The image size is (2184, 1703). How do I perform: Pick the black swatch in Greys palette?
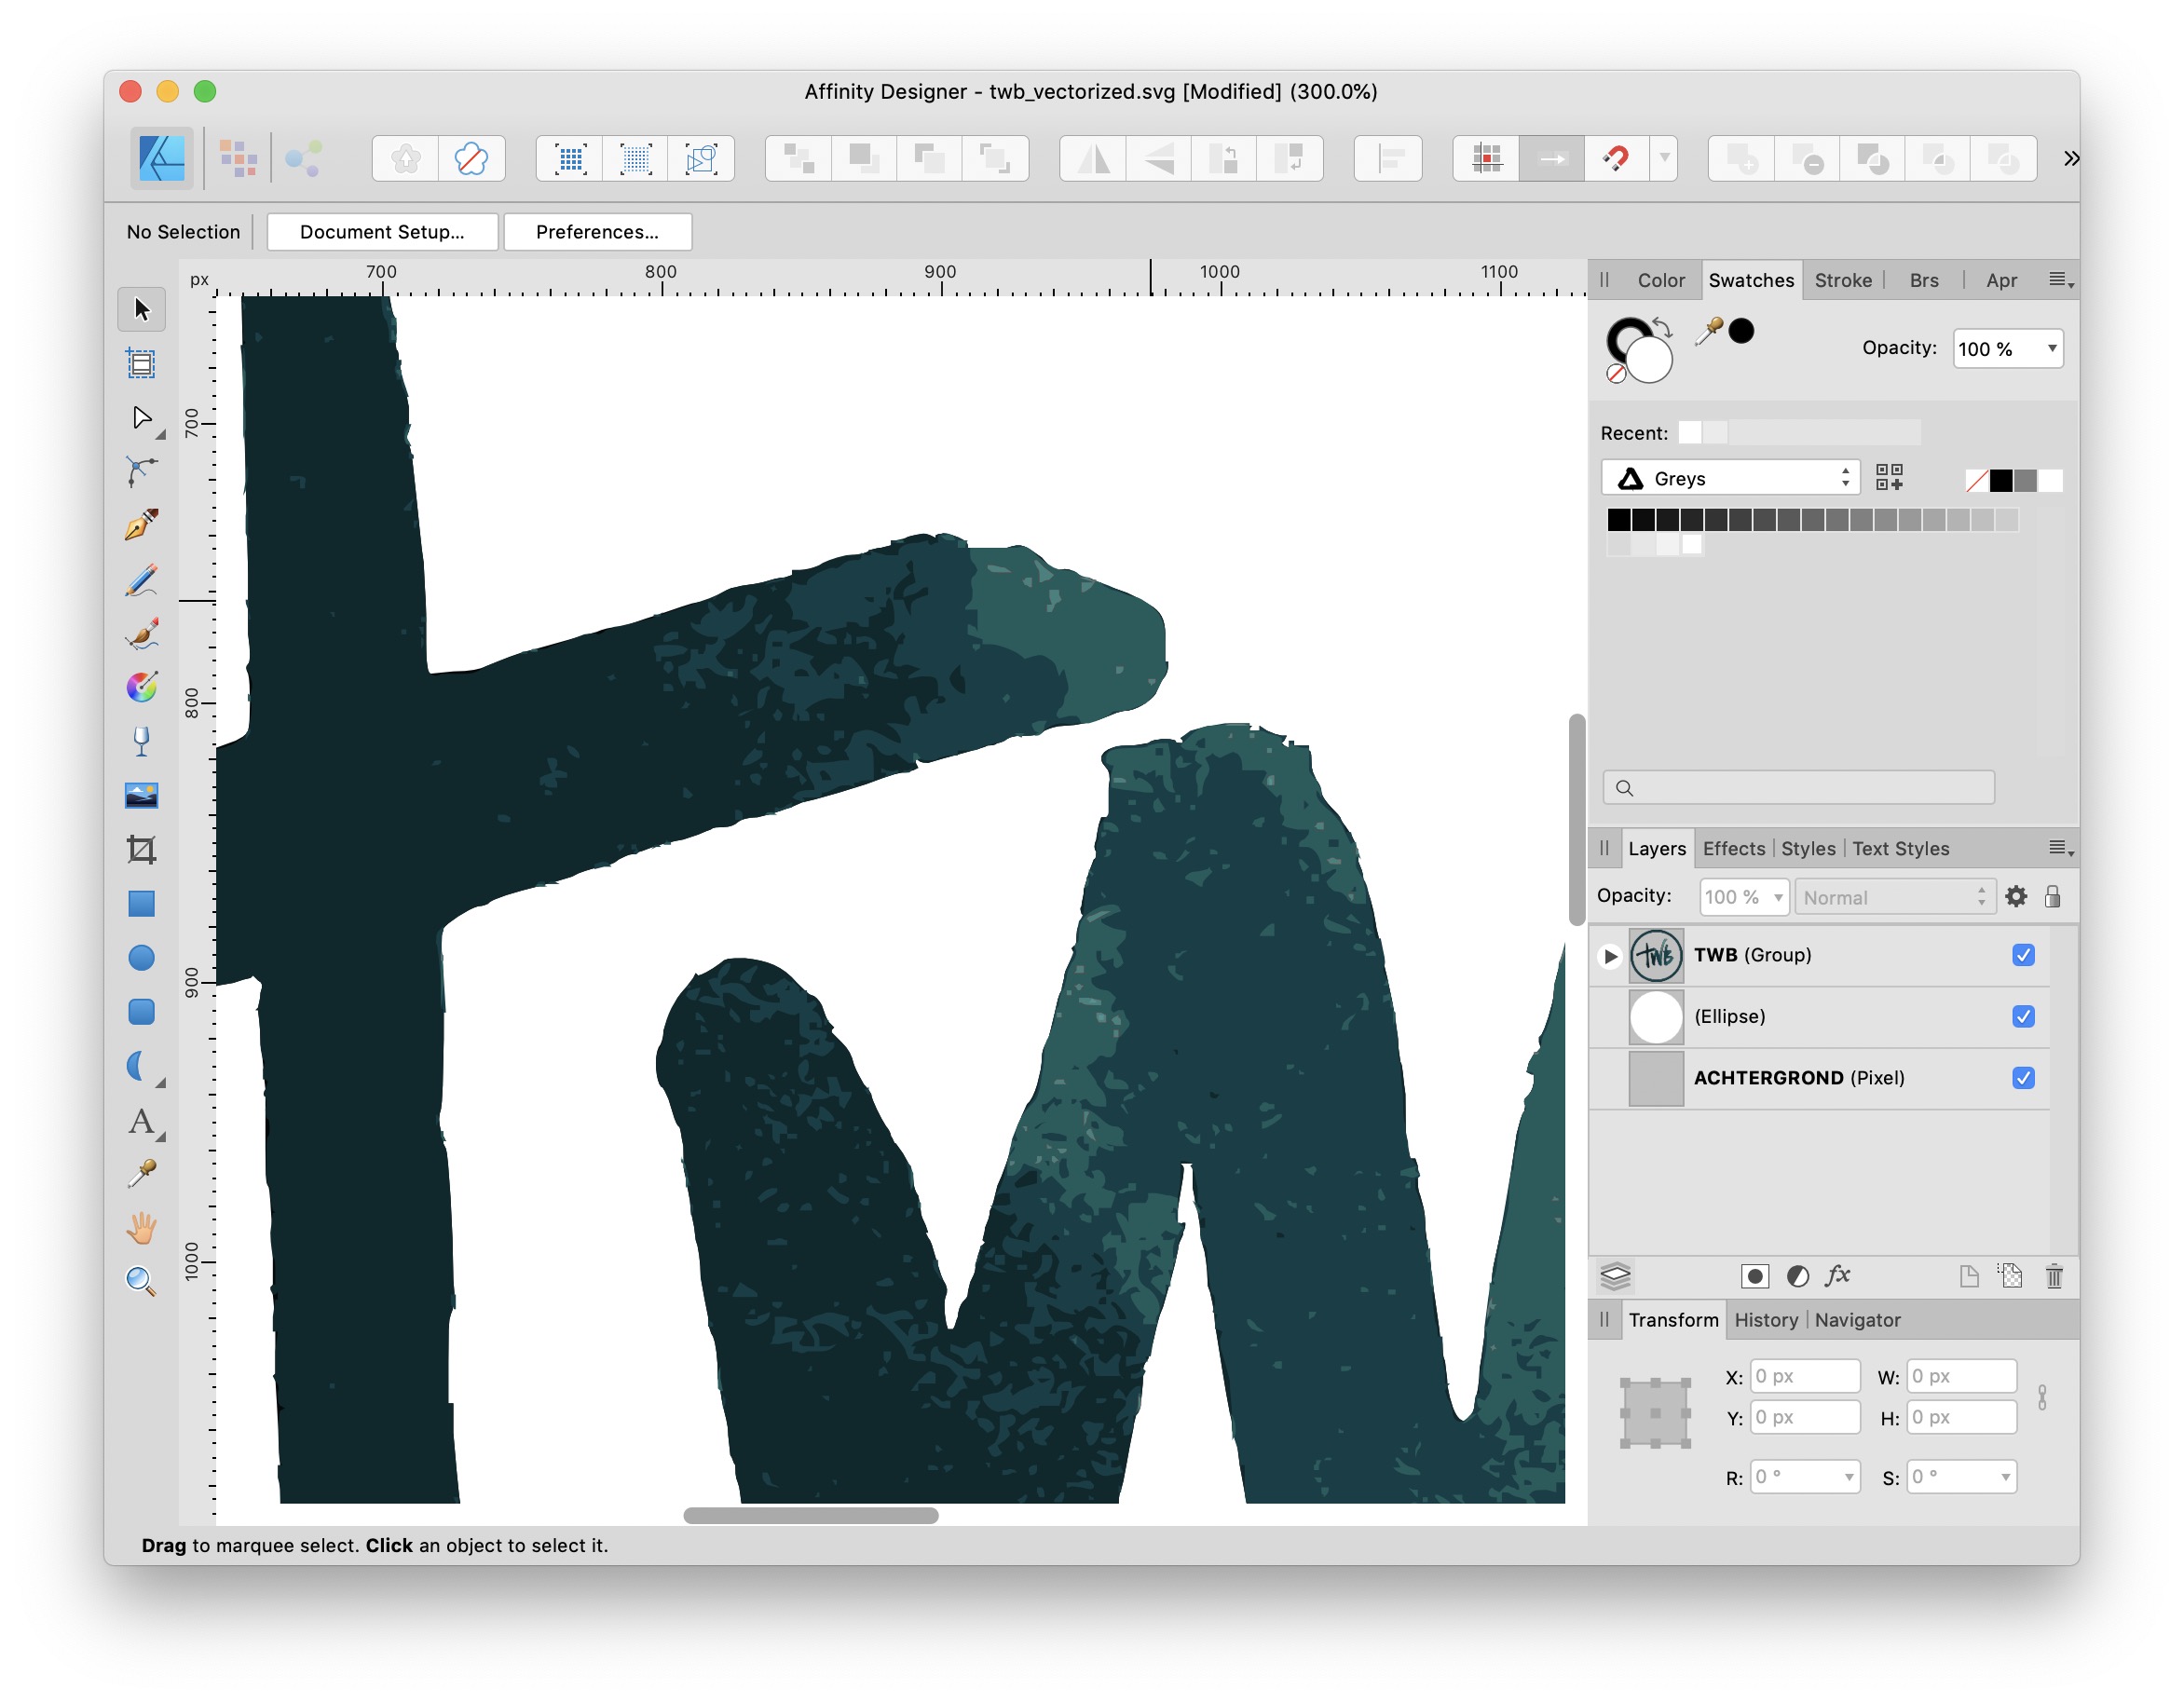1618,519
